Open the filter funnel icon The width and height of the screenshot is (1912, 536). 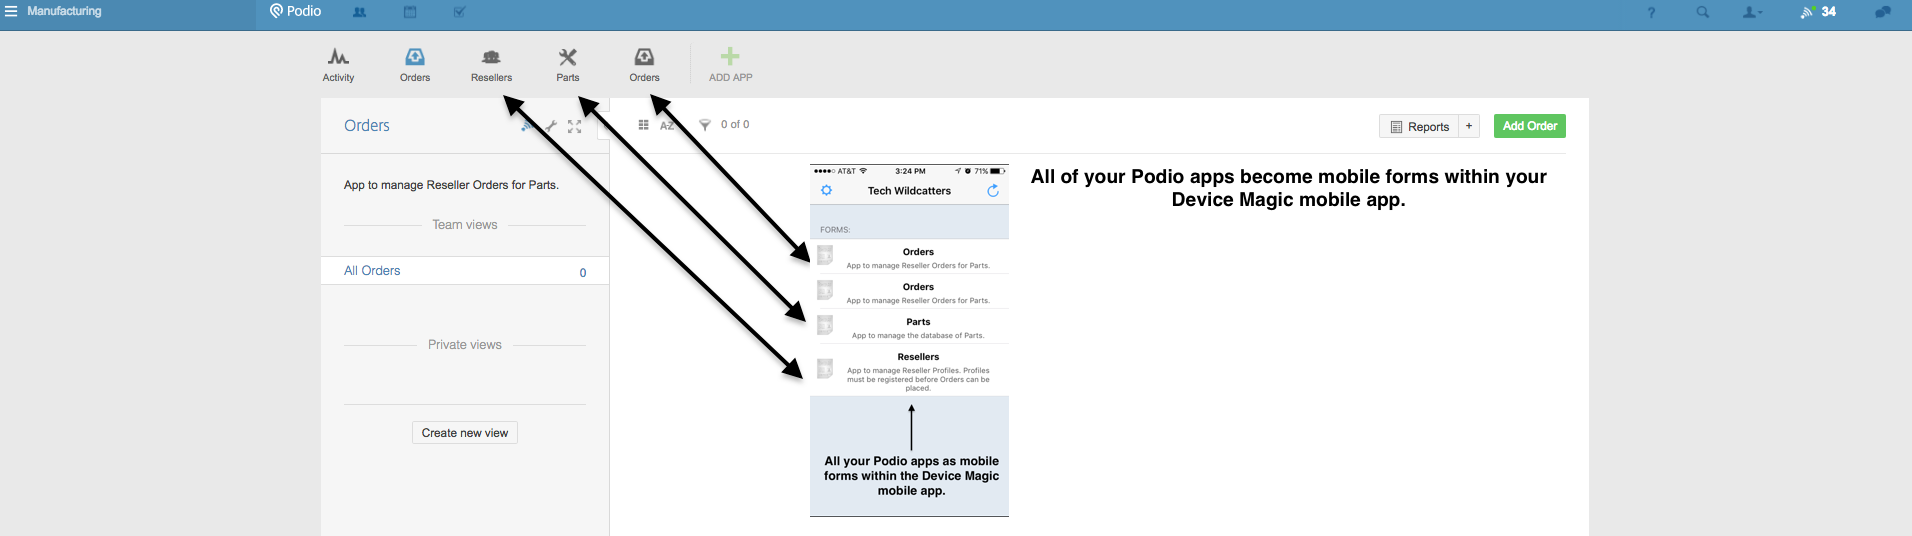click(705, 125)
